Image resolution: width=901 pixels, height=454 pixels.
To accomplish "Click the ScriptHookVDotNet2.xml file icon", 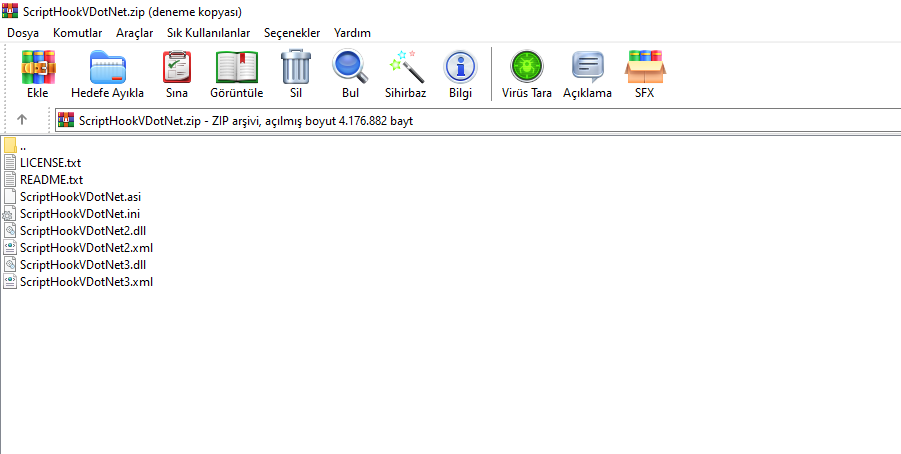I will [10, 248].
